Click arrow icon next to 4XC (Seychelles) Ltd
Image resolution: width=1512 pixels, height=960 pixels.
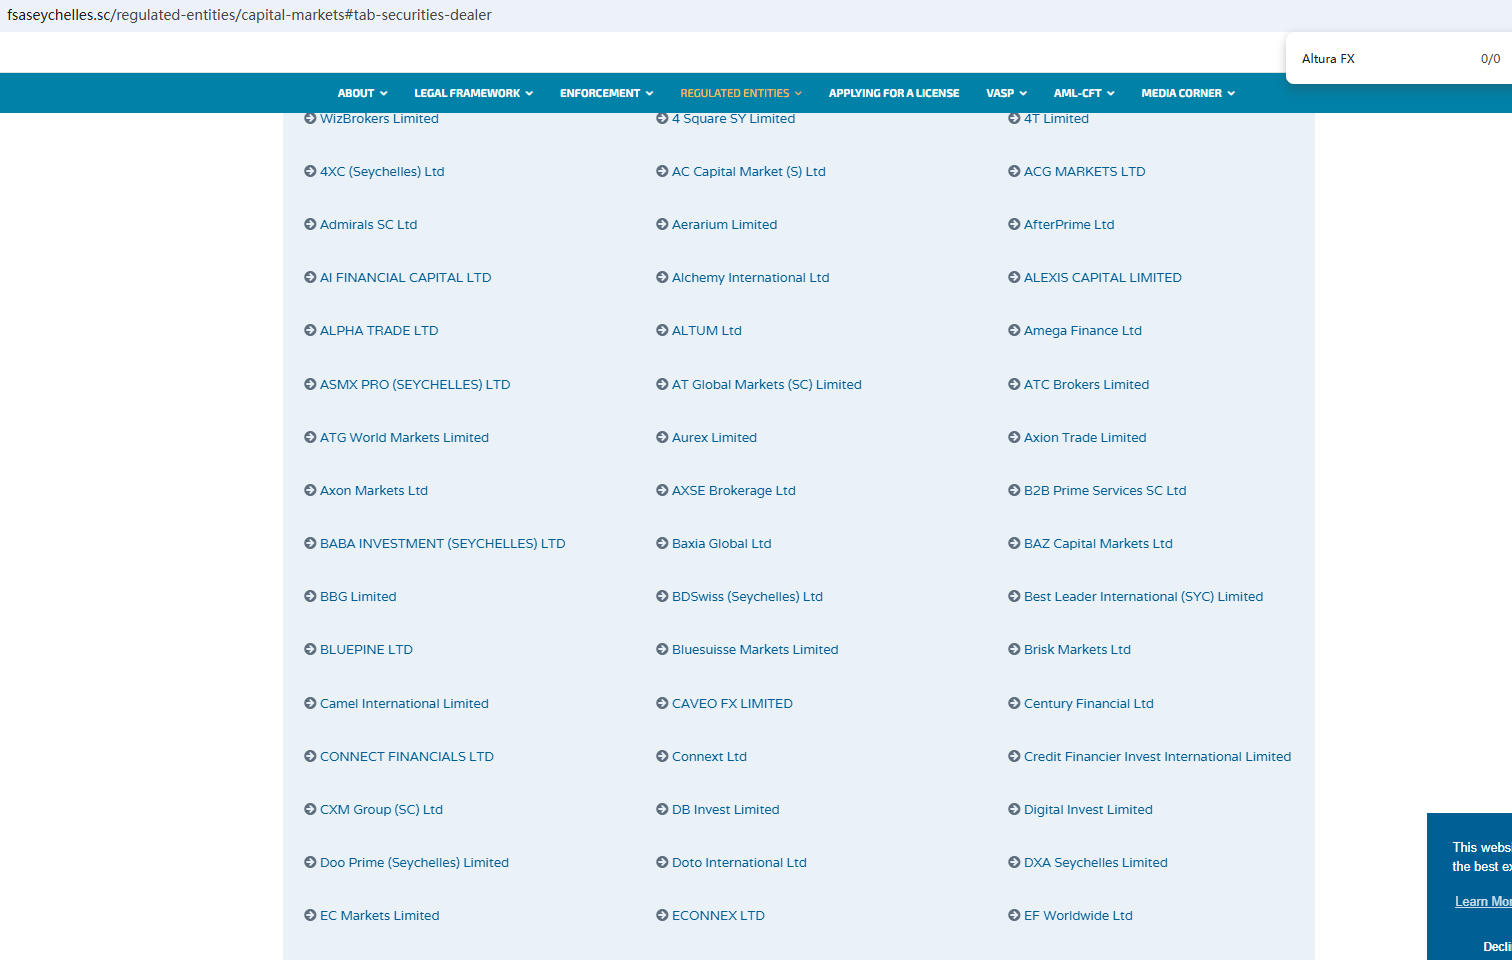(310, 171)
